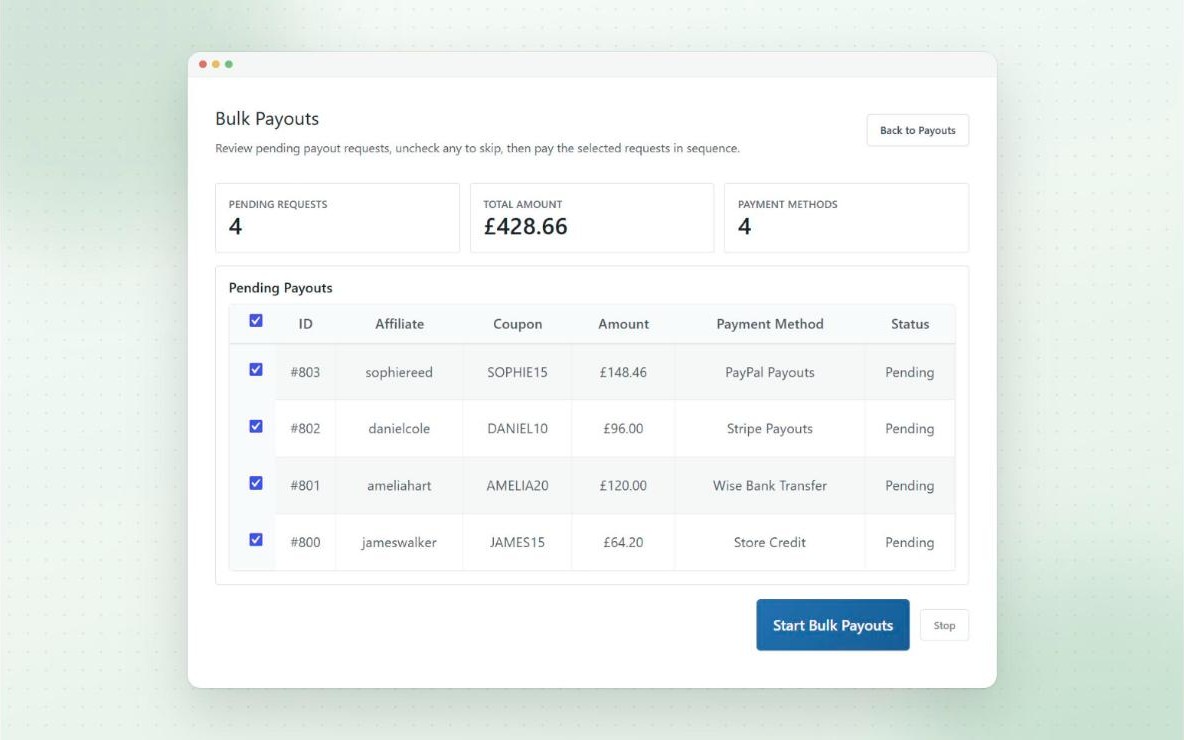Click PayPal Payouts payment method

pyautogui.click(x=769, y=372)
